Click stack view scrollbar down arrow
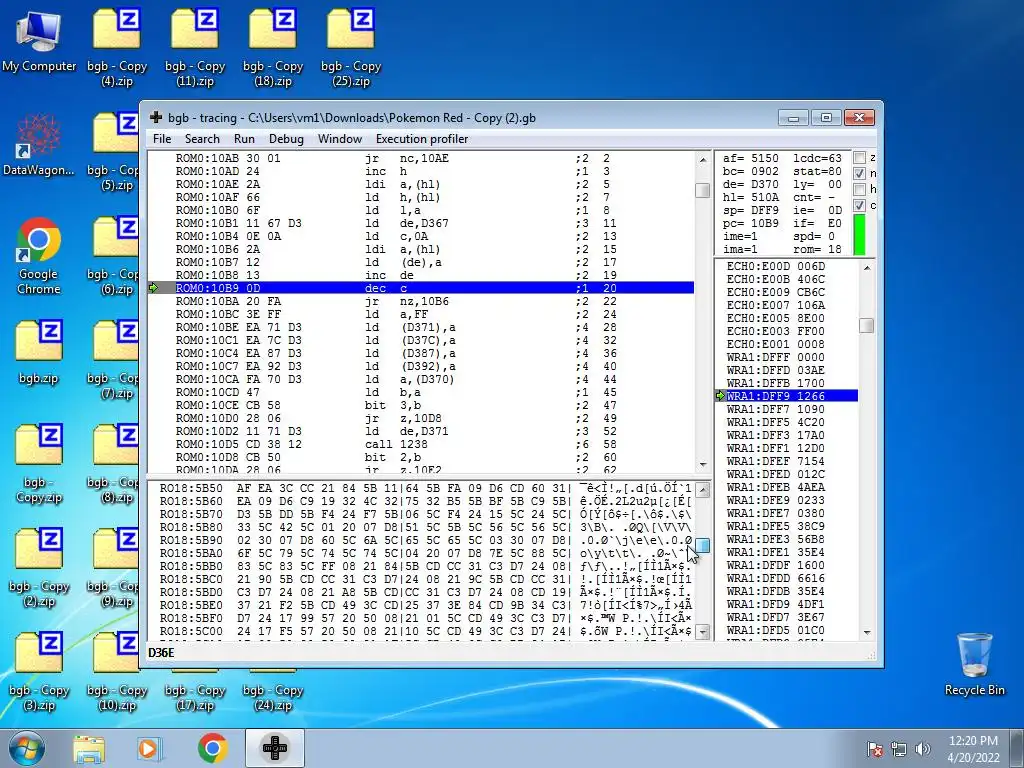1024x768 pixels. coord(867,632)
